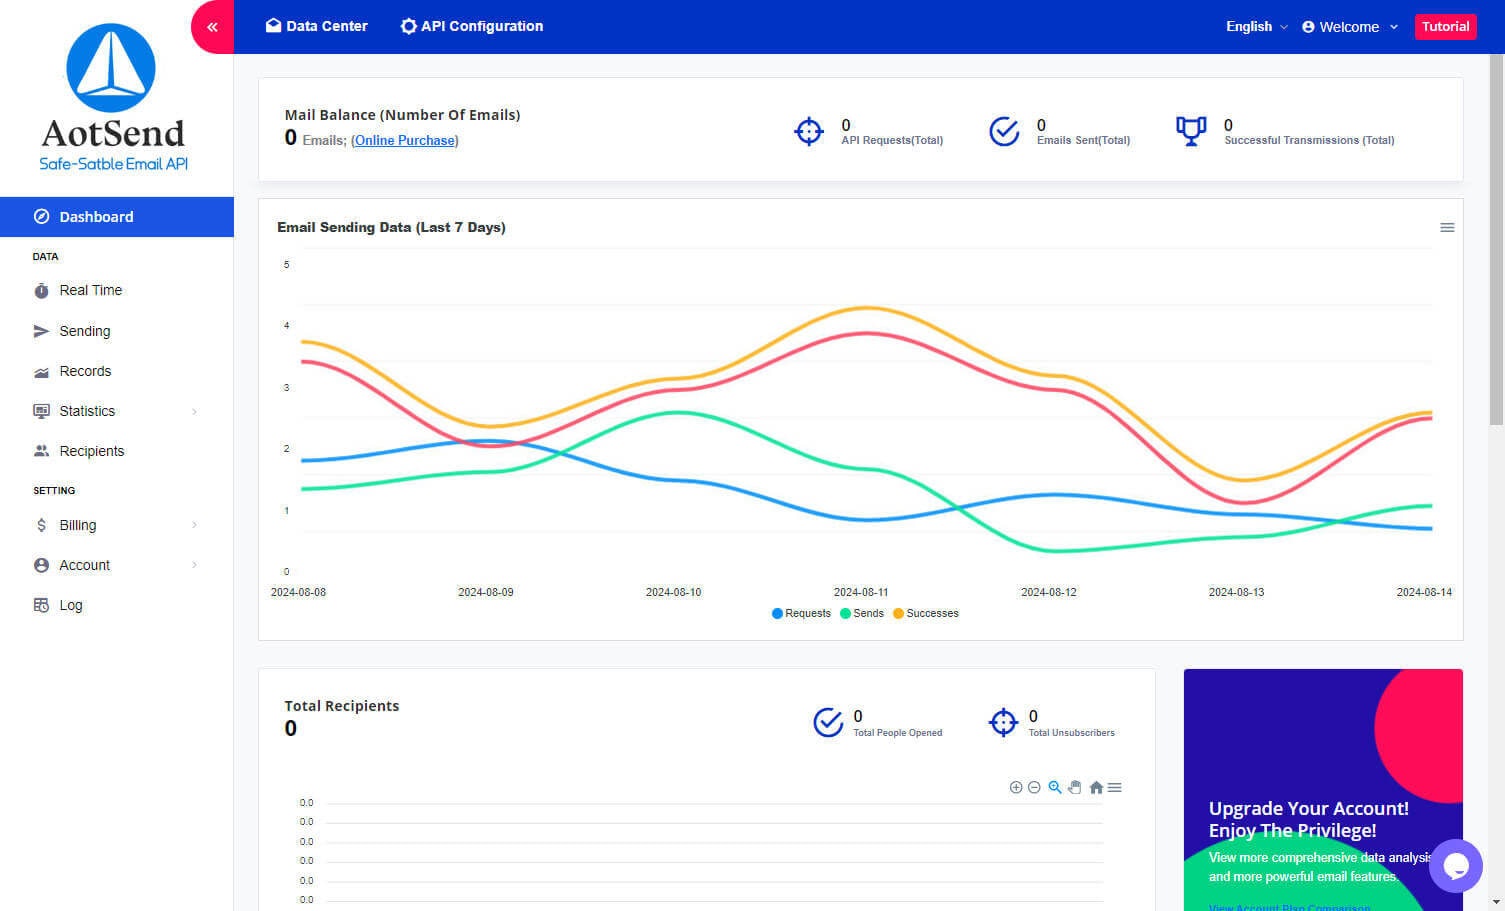
Task: Collapse the sidebar with double-arrow button
Action: pos(212,27)
